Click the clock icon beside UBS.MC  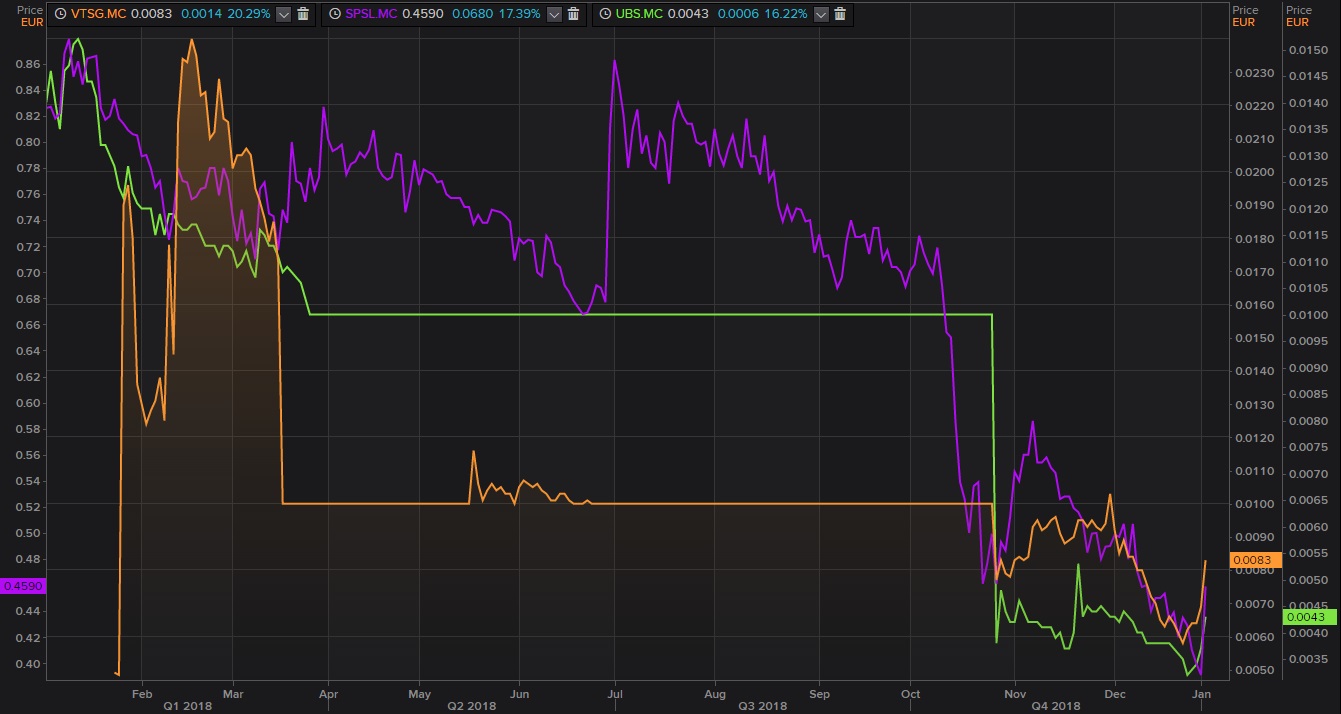pyautogui.click(x=604, y=14)
